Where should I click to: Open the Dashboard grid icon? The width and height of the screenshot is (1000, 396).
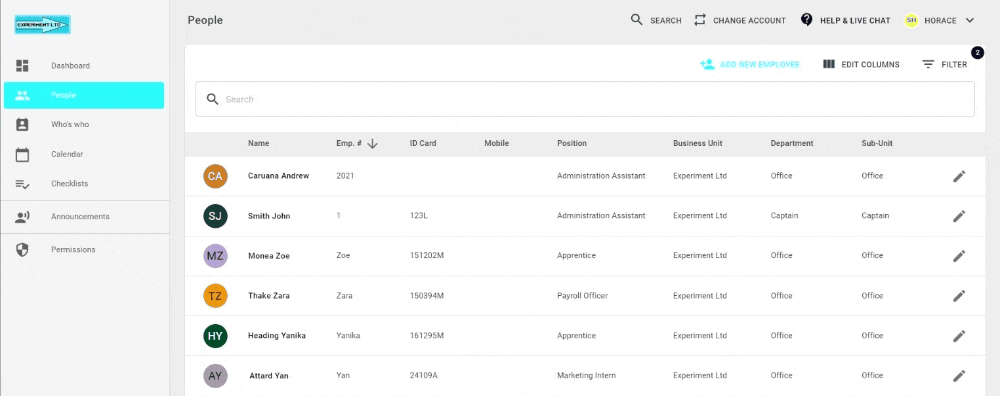(x=22, y=66)
